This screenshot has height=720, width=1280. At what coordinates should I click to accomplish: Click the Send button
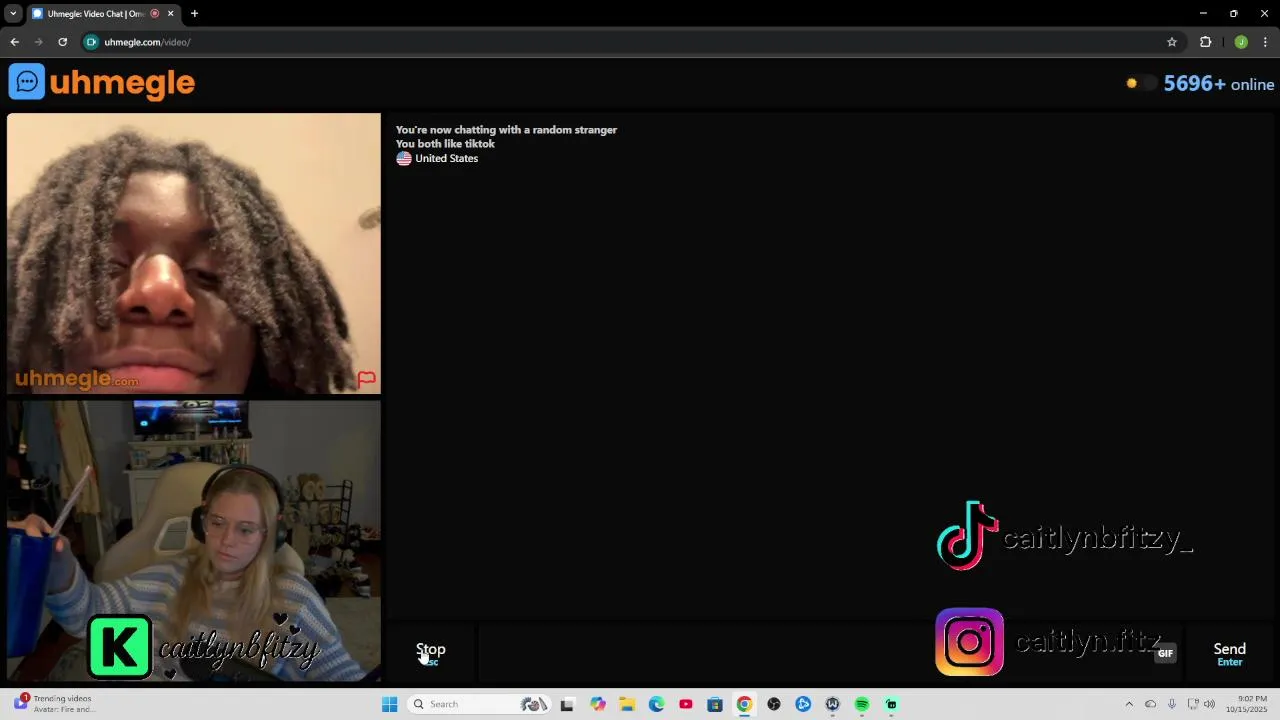1229,654
